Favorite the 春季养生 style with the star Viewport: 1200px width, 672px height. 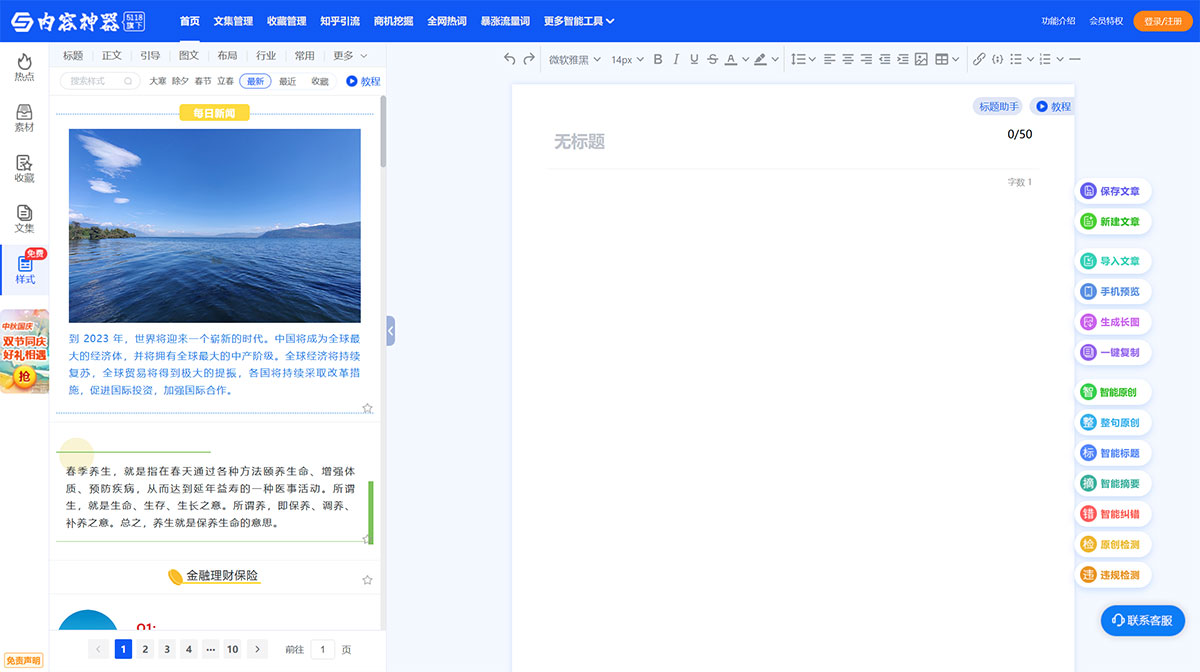[x=367, y=538]
